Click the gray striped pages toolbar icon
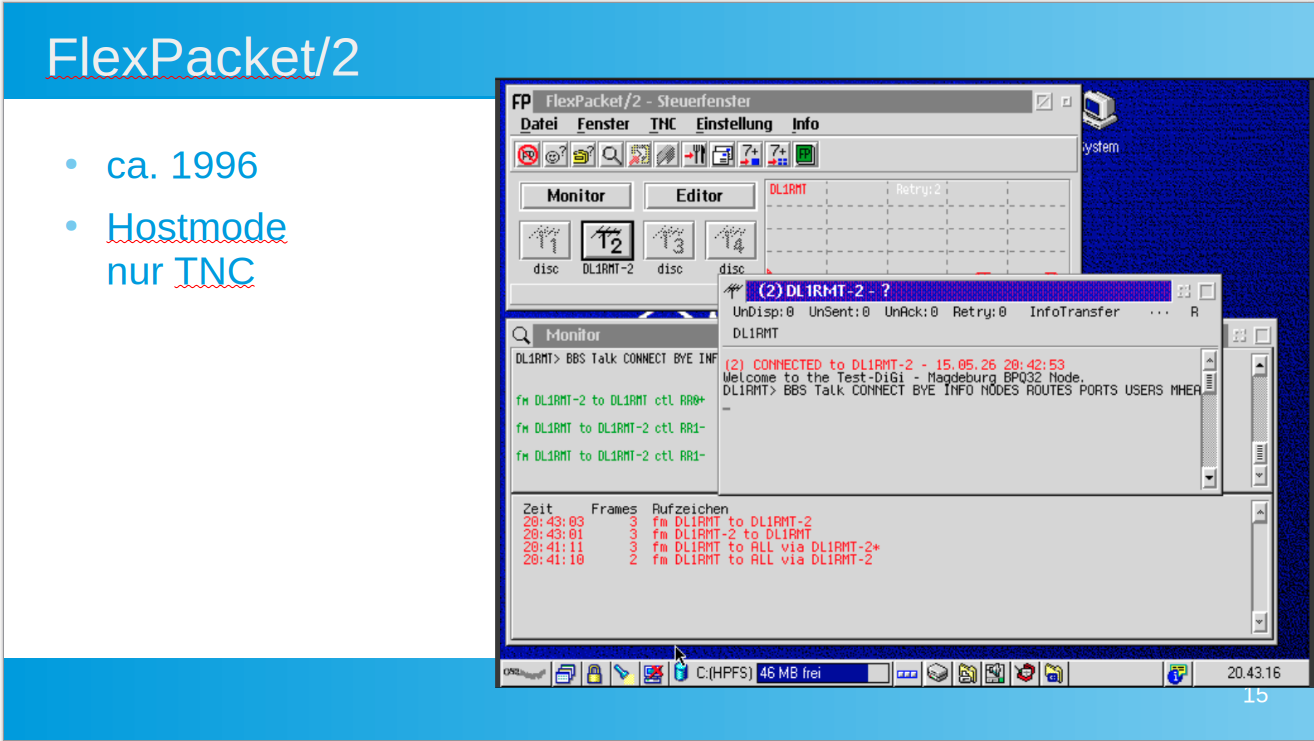Viewport: 1314px width, 741px height. click(666, 154)
